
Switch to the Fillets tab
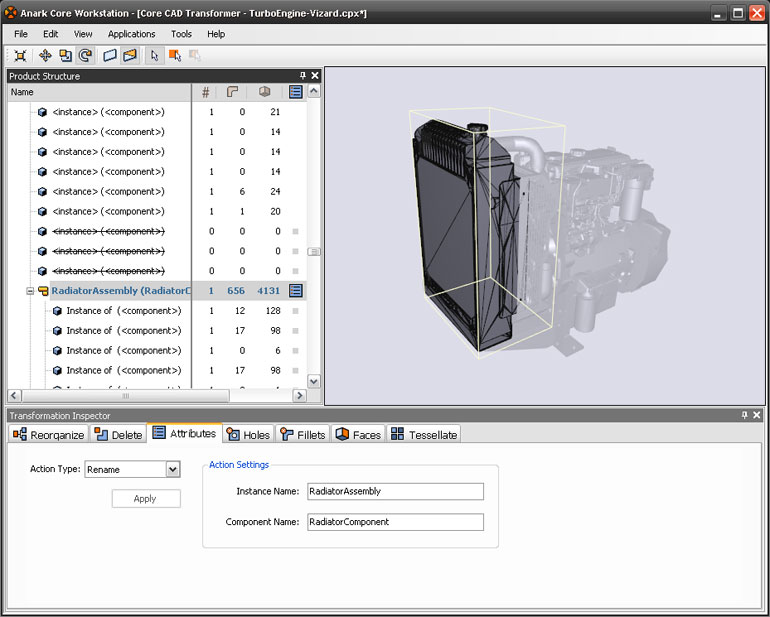[302, 435]
